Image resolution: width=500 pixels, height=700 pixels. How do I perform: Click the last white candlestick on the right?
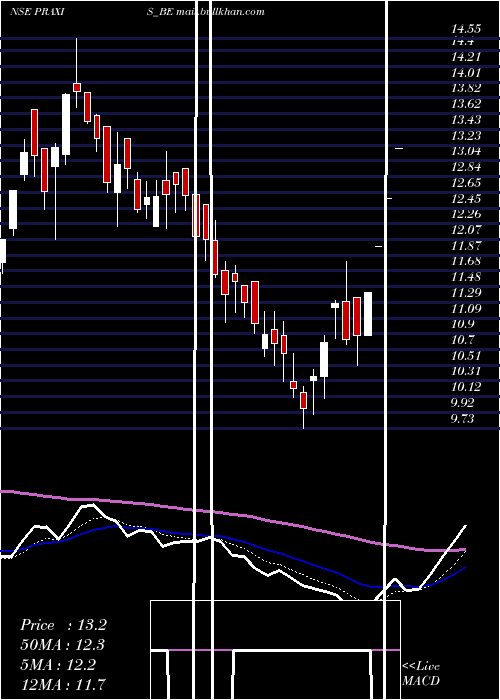[368, 314]
